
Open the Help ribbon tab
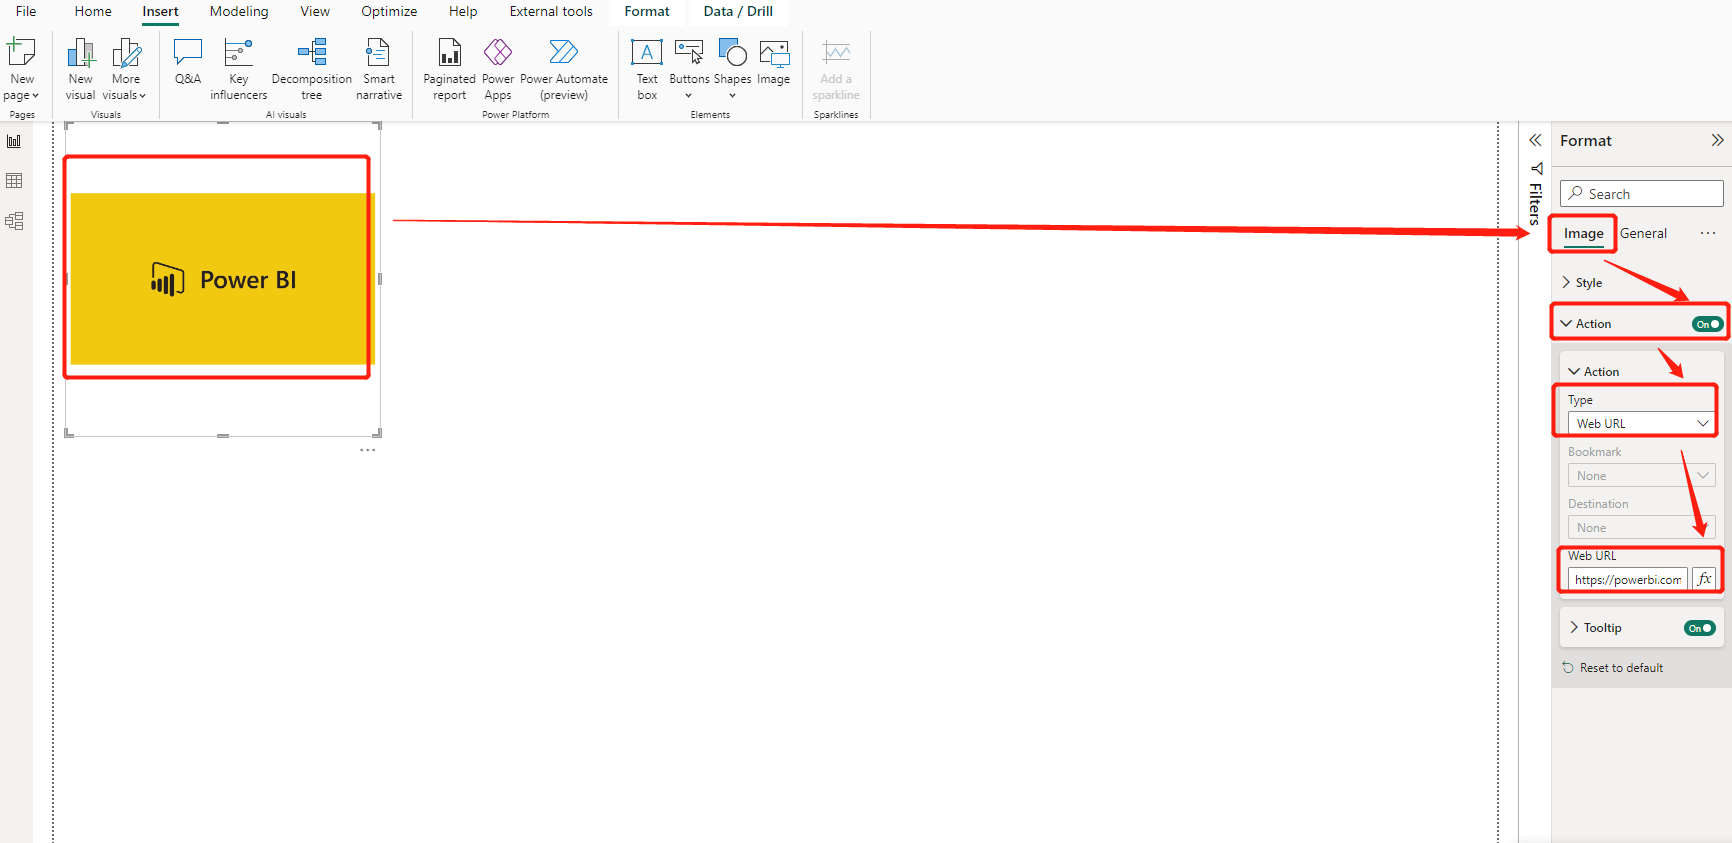click(463, 11)
